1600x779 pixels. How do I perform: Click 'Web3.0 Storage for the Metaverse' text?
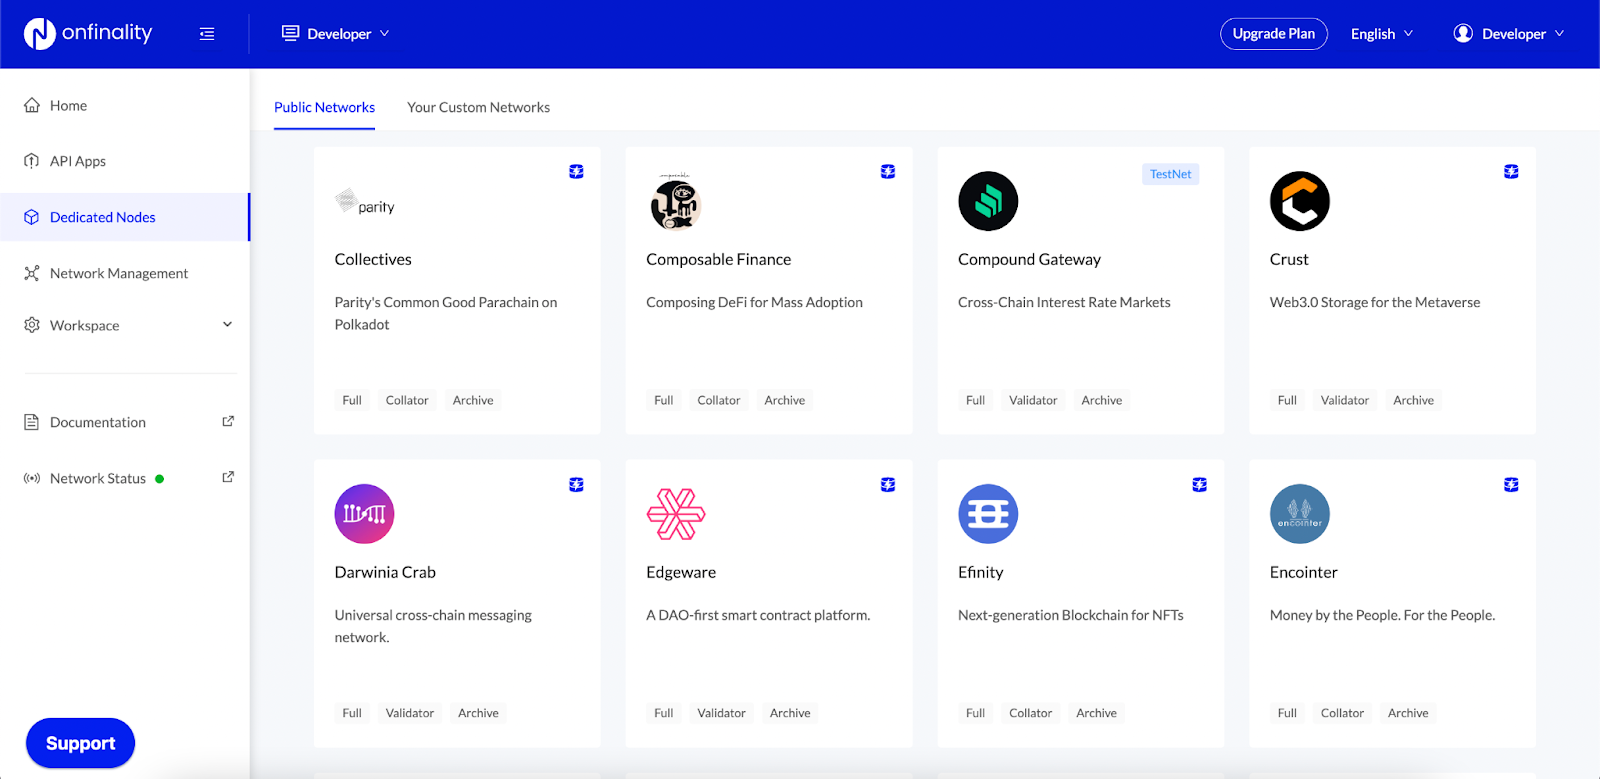click(x=1375, y=302)
